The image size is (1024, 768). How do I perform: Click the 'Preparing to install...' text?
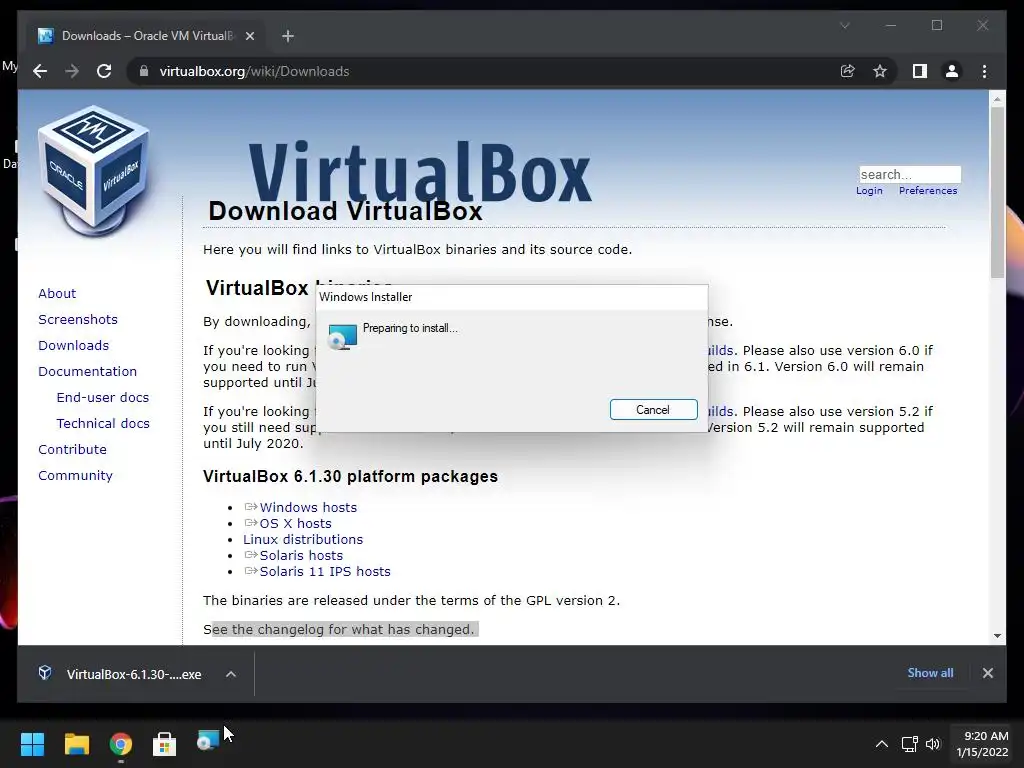click(410, 328)
